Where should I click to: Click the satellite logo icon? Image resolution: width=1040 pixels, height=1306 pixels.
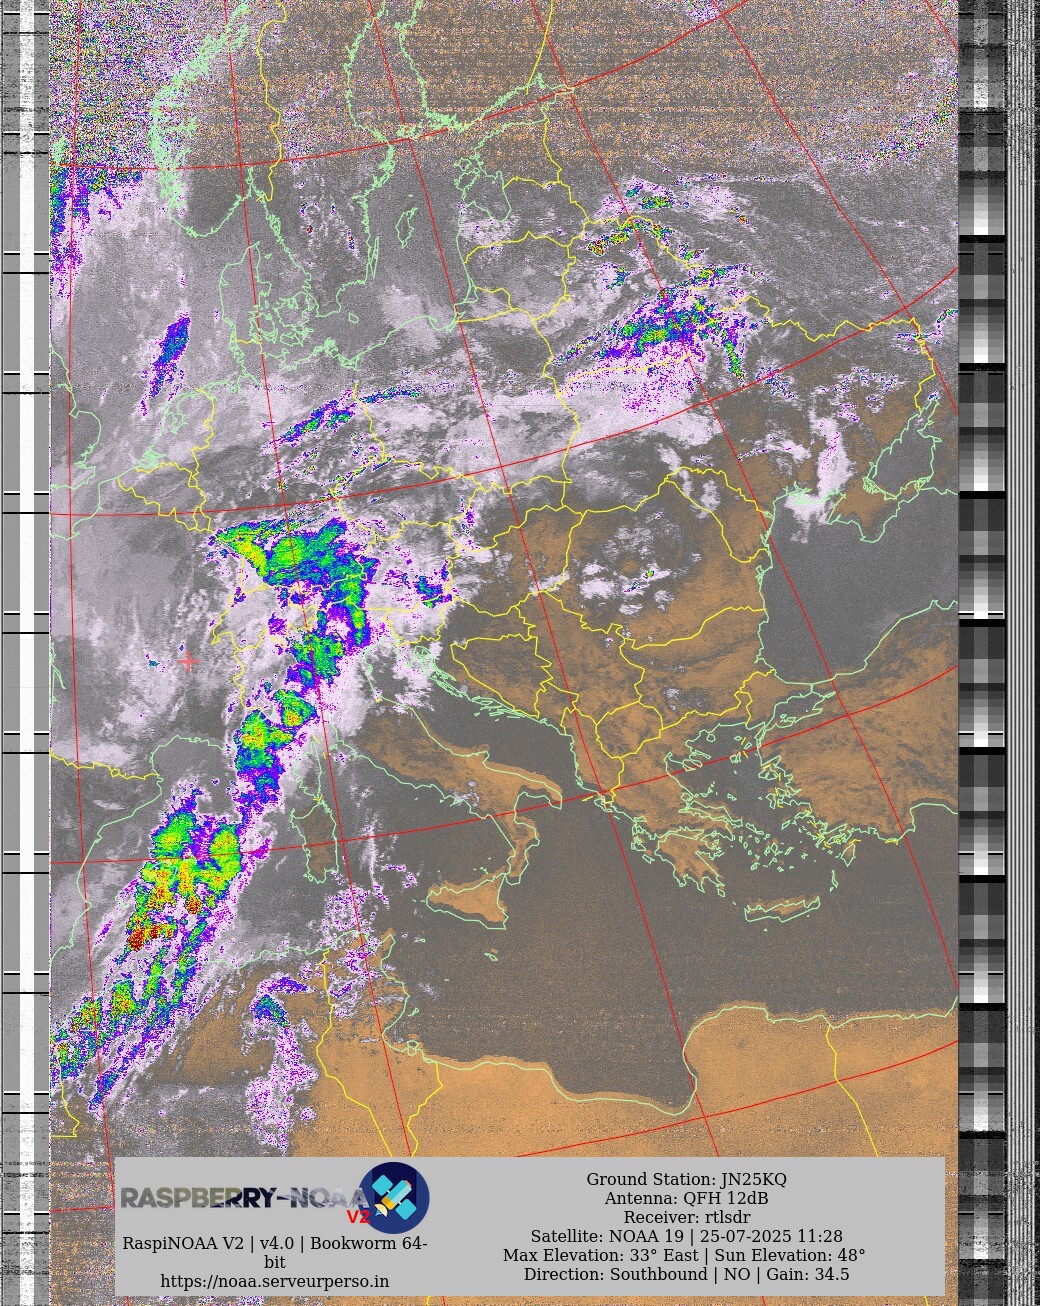click(394, 1197)
